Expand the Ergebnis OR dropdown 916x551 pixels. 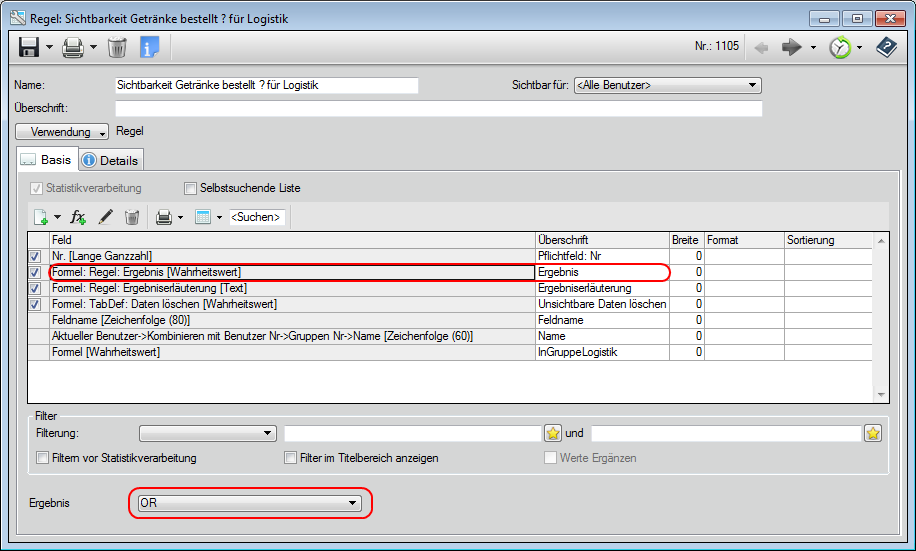[250, 503]
